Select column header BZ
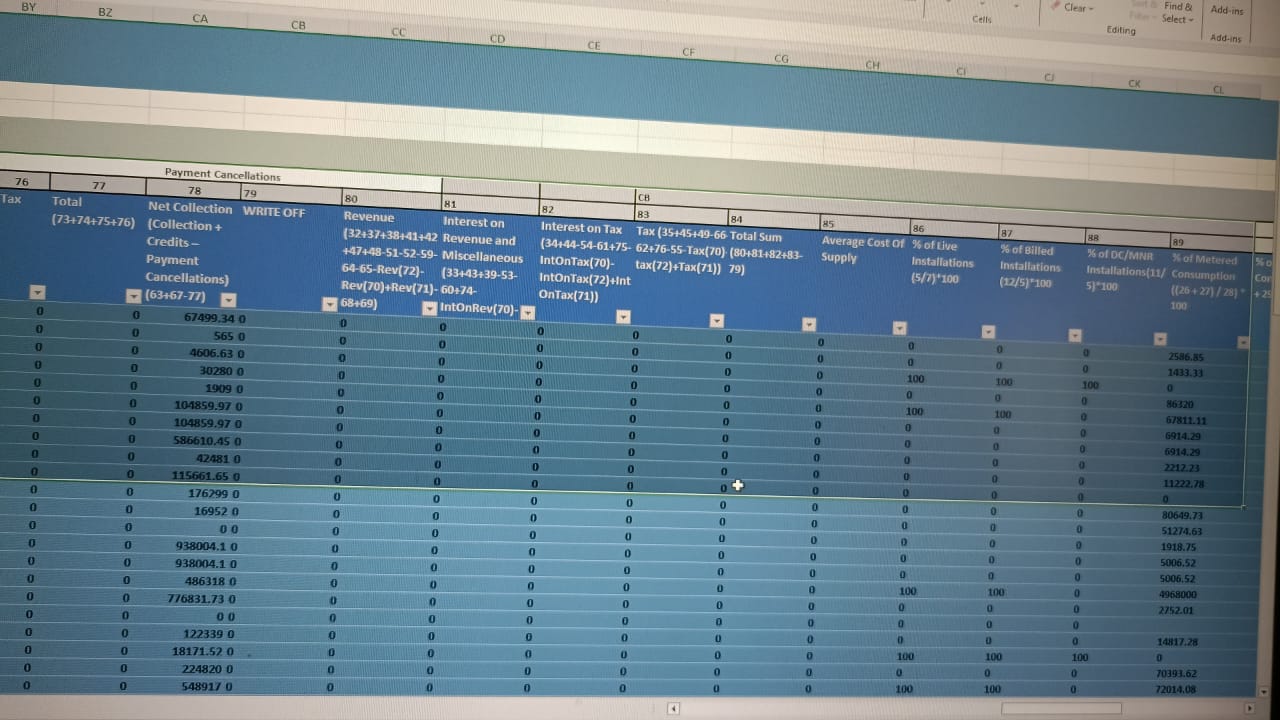This screenshot has width=1280, height=720. (106, 12)
